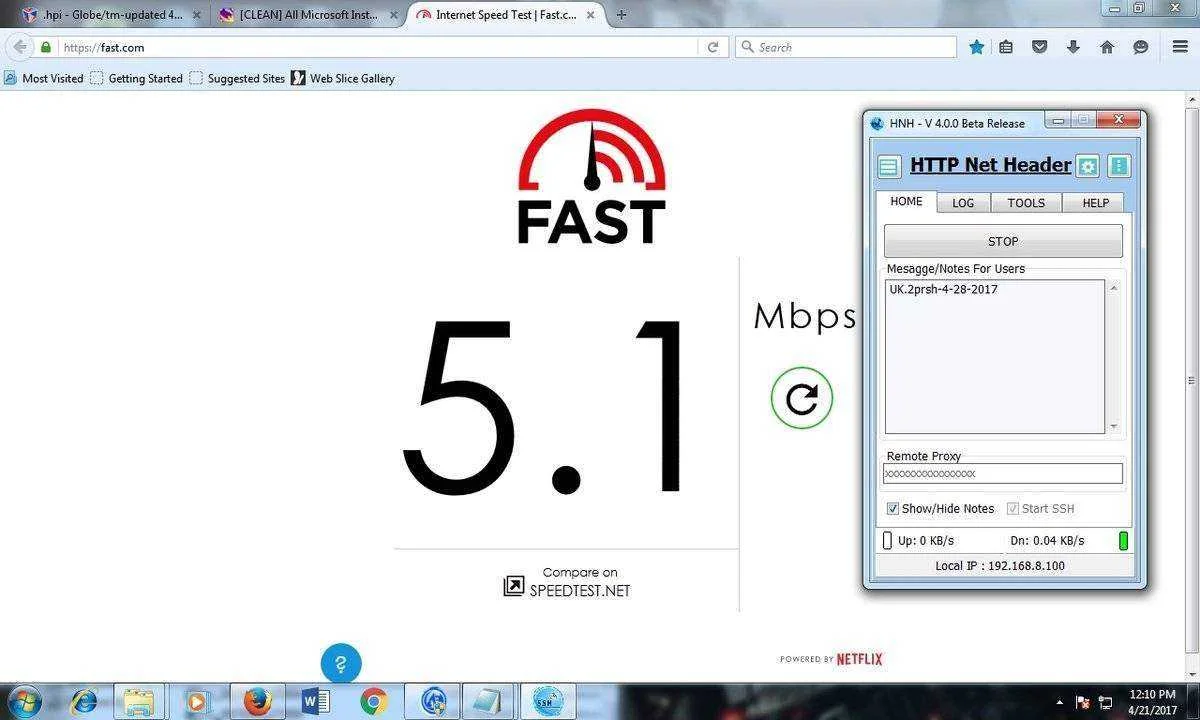Click the Firefox address bar
Image resolution: width=1200 pixels, height=720 pixels.
pyautogui.click(x=378, y=47)
